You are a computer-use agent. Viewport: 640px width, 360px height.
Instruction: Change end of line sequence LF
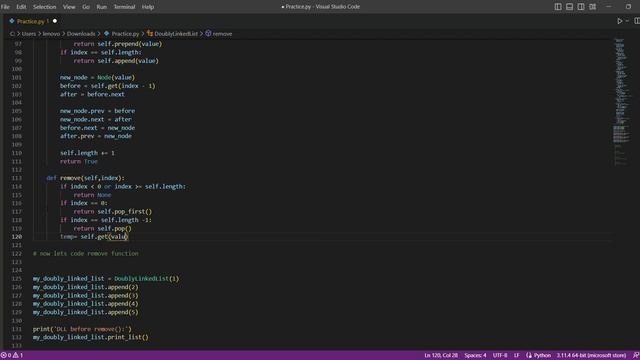[516, 356]
